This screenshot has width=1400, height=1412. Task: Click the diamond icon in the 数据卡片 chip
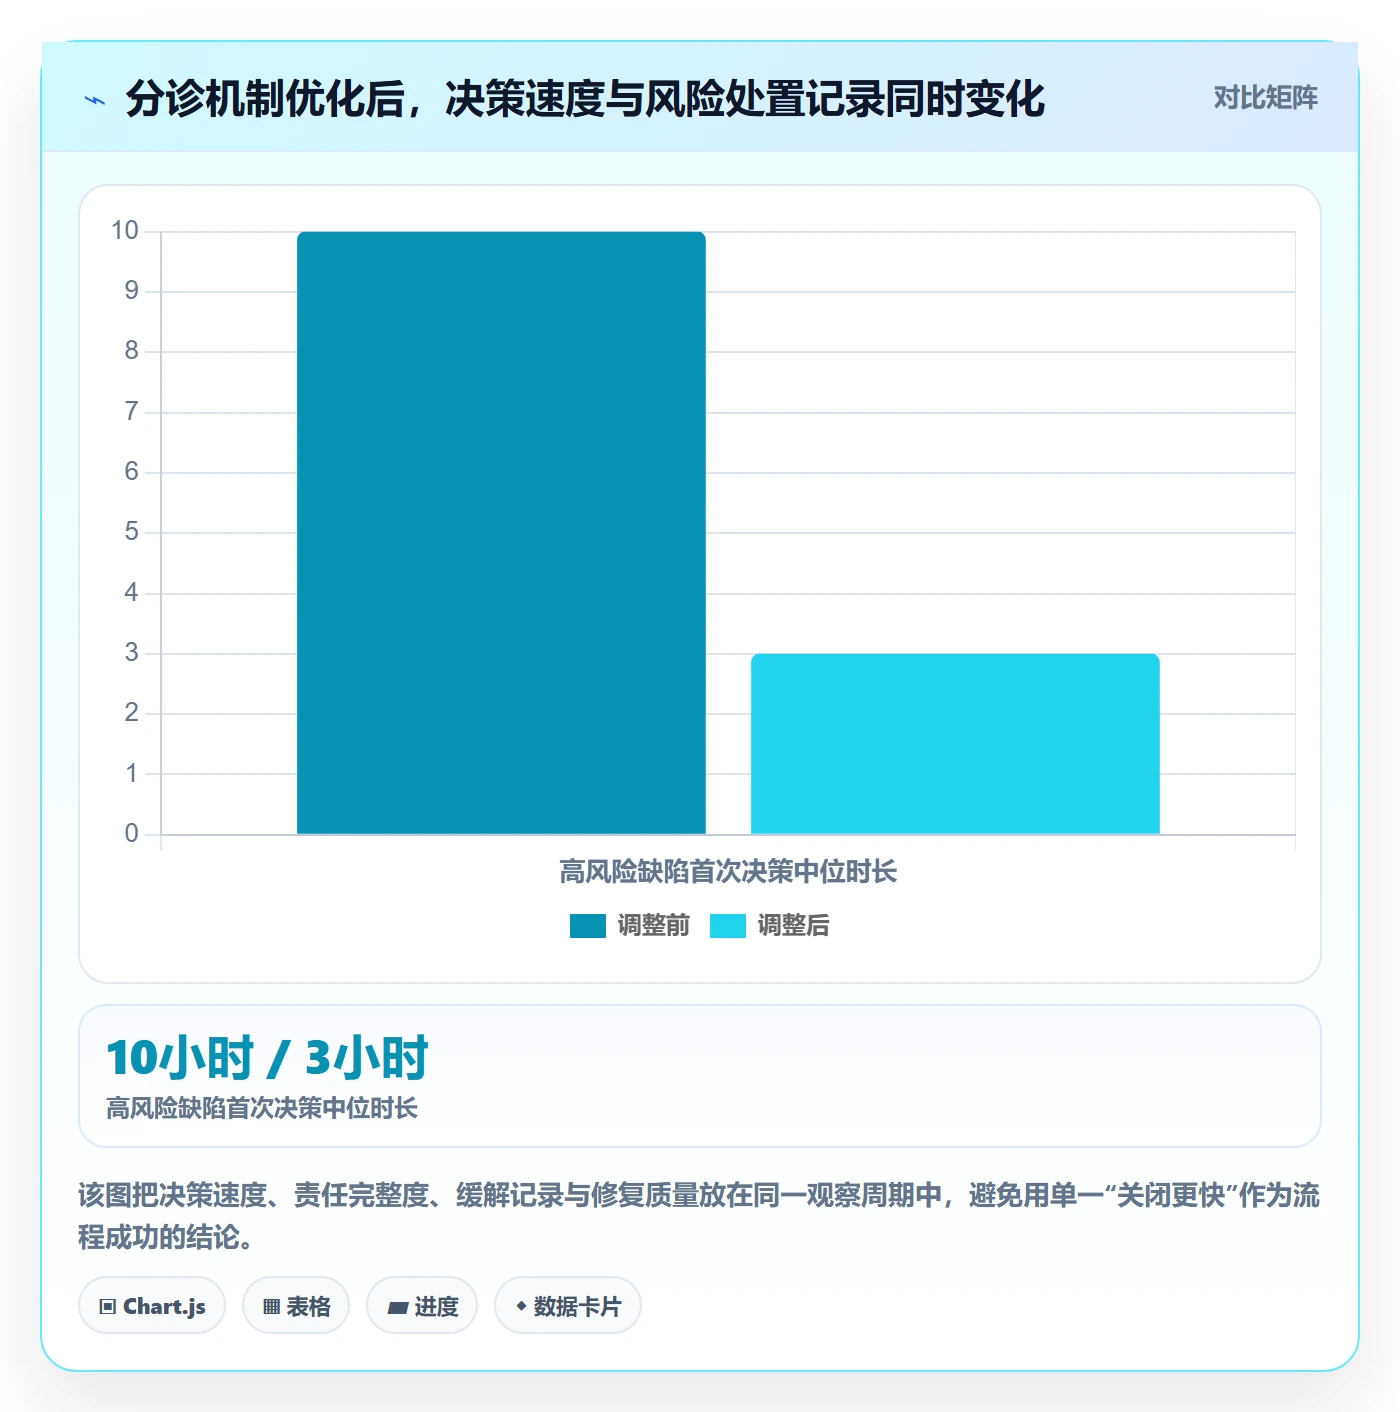[521, 1306]
